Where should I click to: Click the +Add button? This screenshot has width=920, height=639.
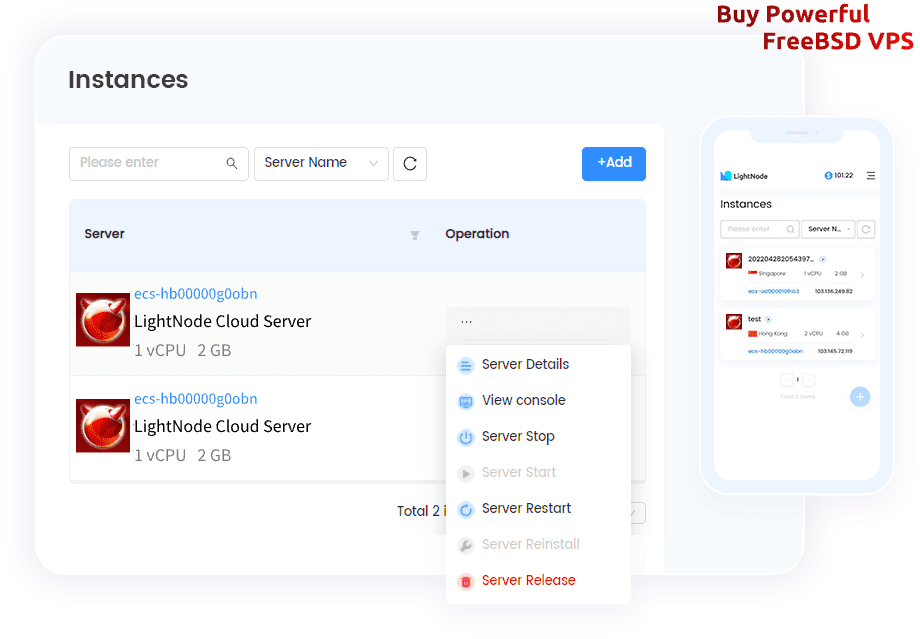pyautogui.click(x=613, y=163)
